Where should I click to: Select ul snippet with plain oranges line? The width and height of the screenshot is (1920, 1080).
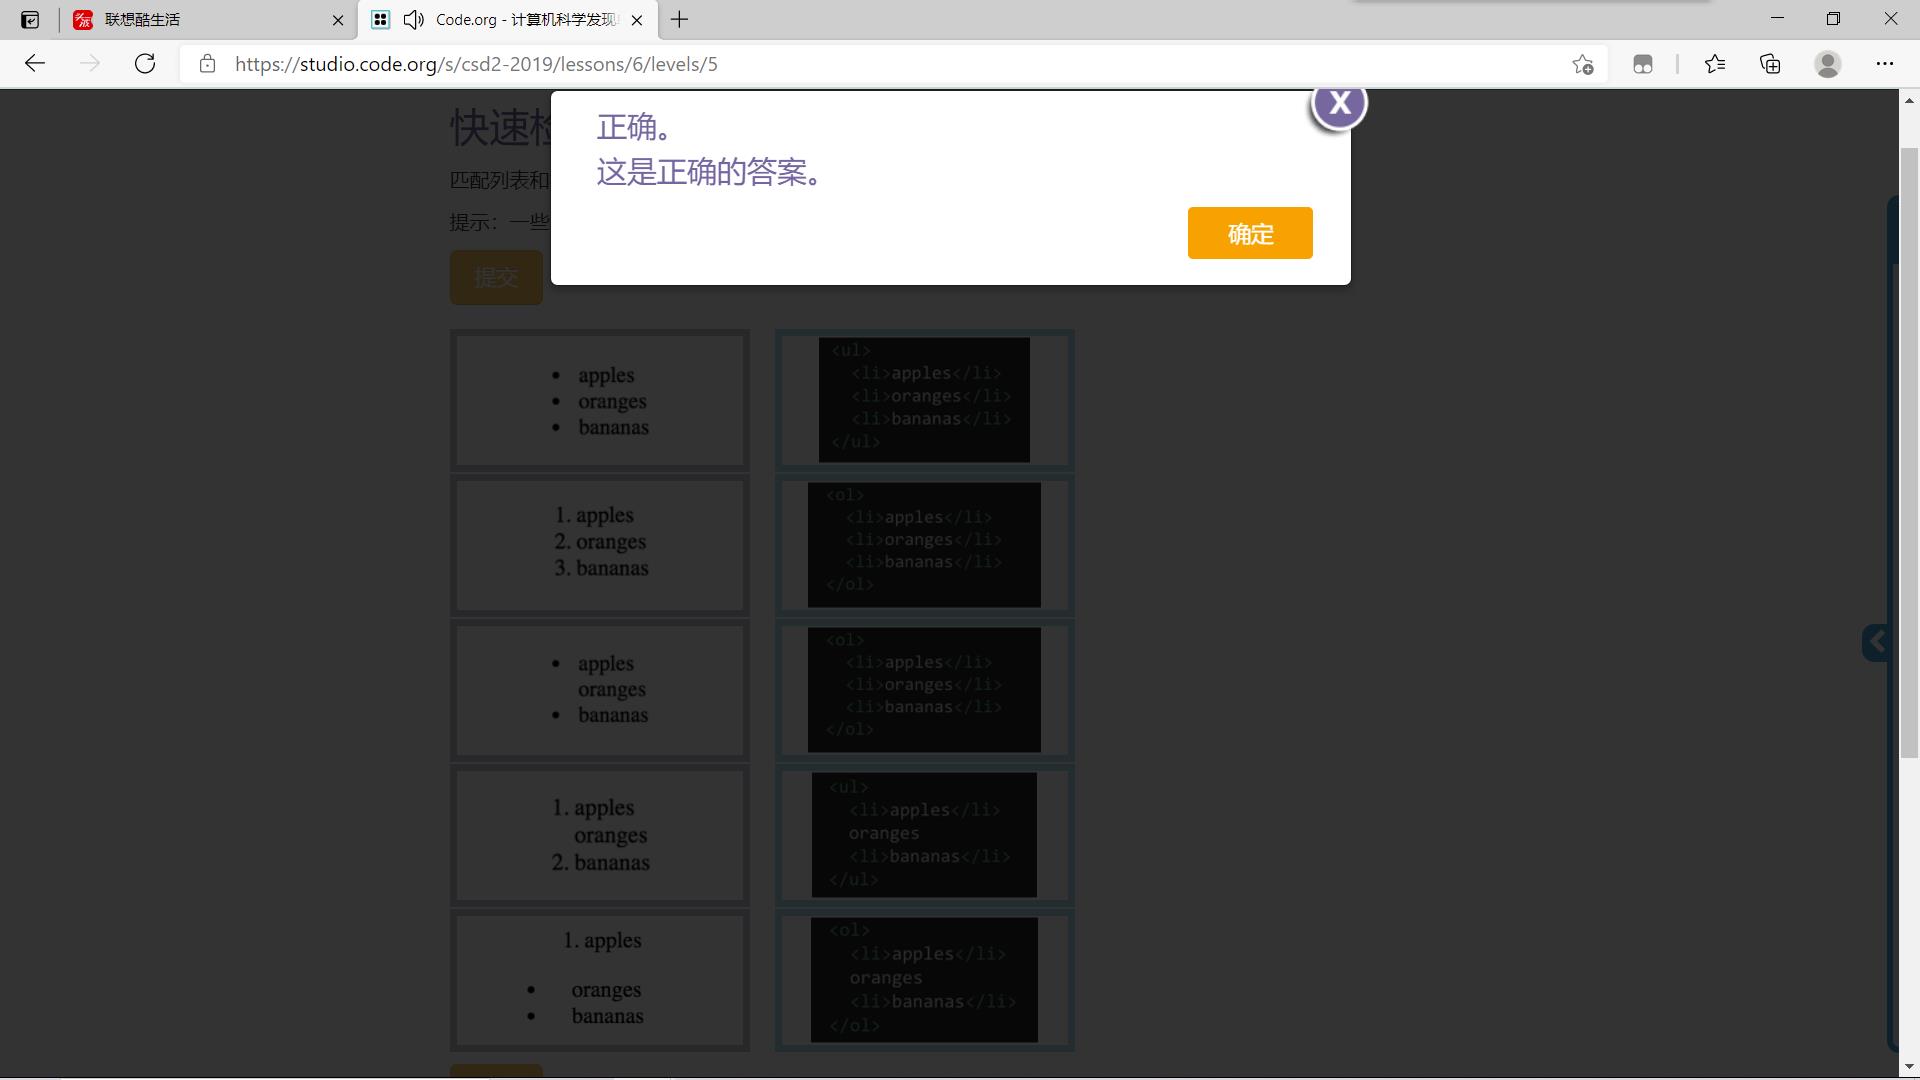coord(925,835)
